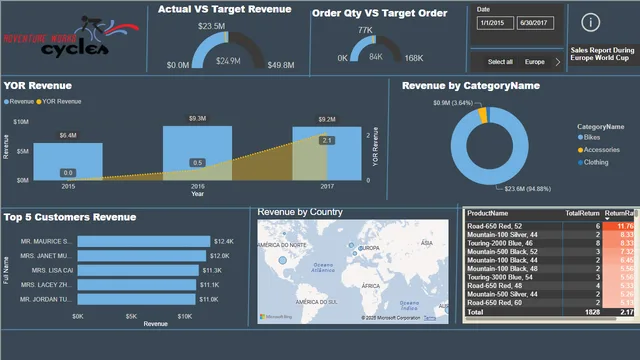640x360 pixels.
Task: Click the ReturnRate column header
Action: (619, 213)
